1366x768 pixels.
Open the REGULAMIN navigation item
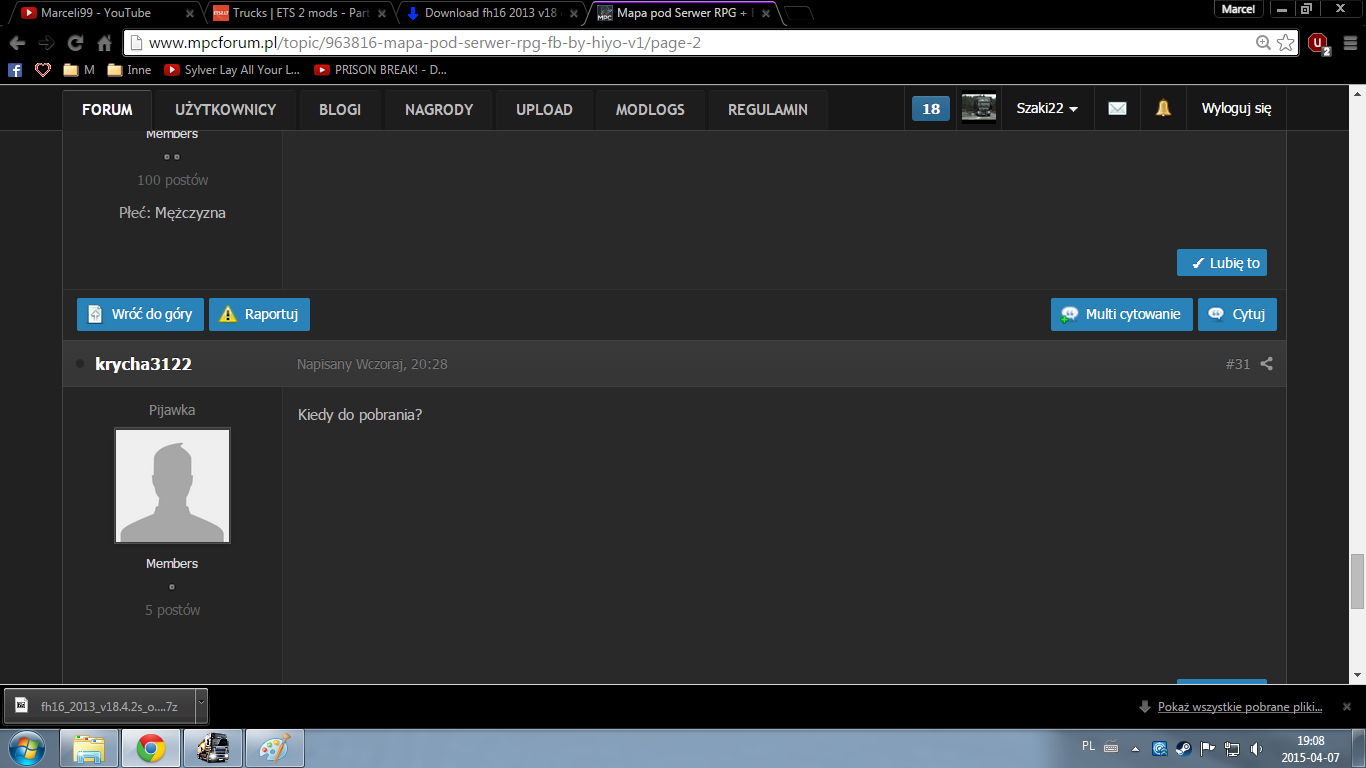[x=768, y=109]
